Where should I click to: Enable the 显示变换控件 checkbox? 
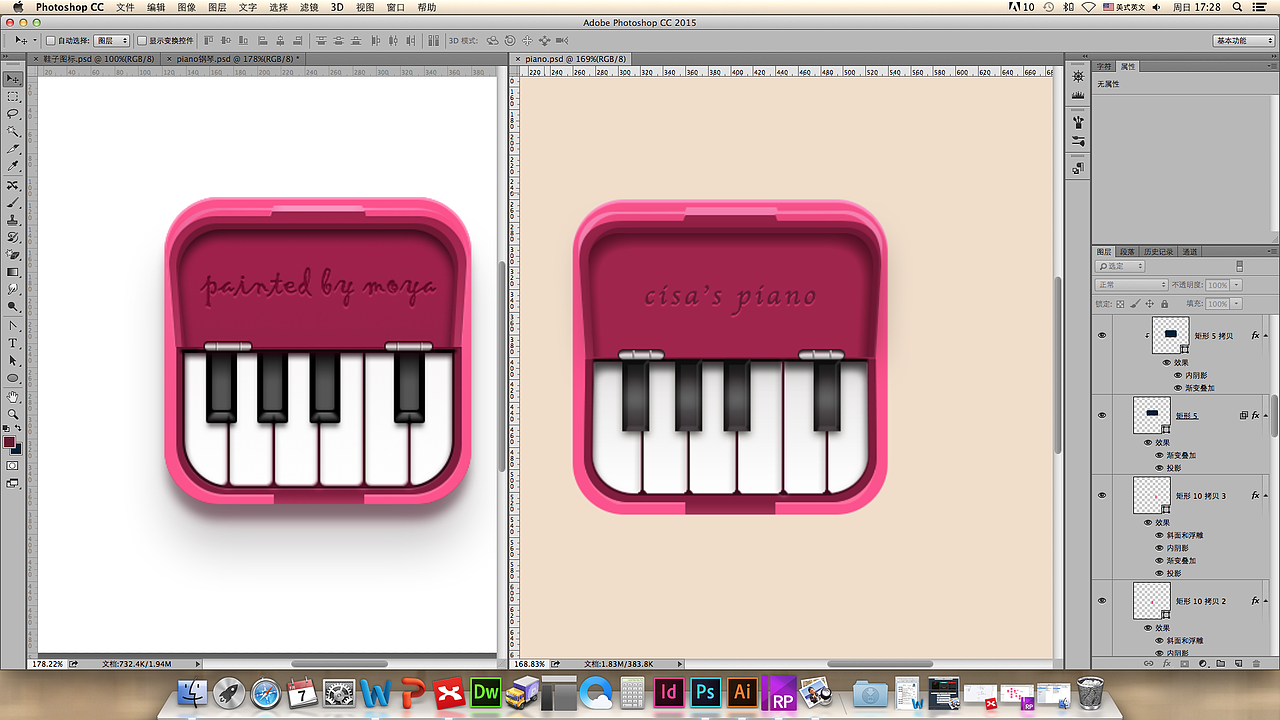142,41
